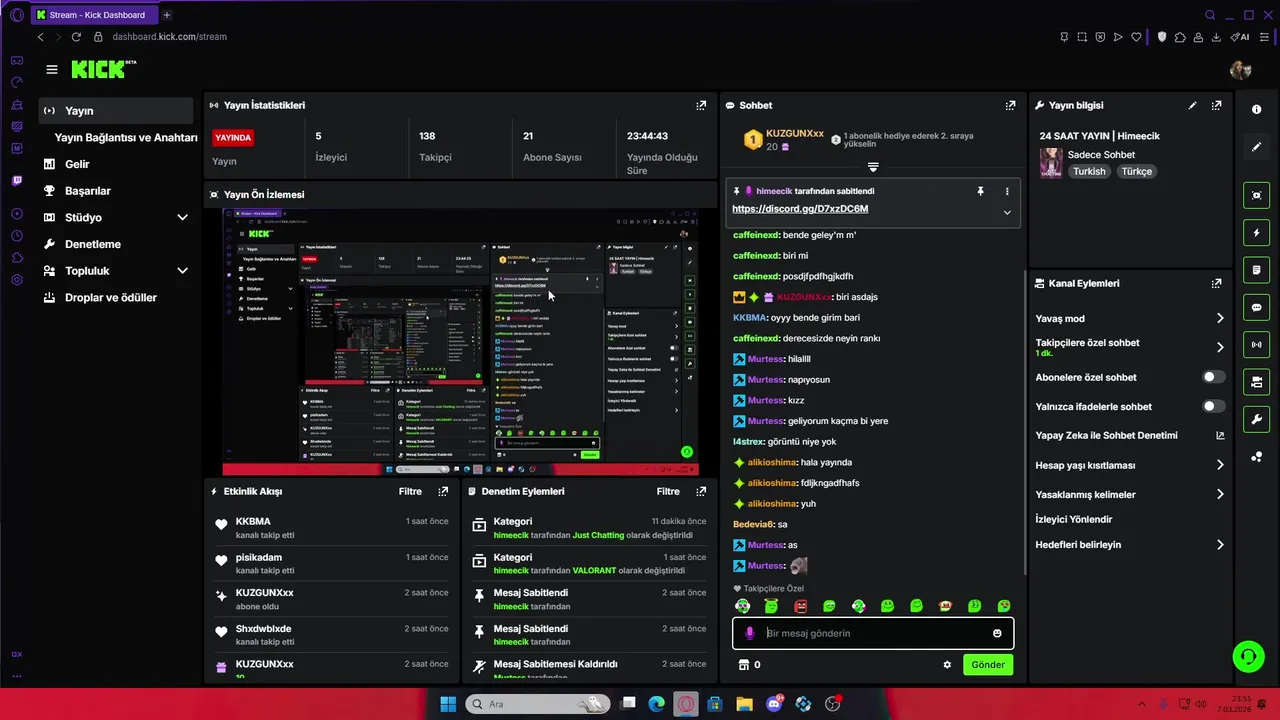Edit stream info with the pencil in Yayın bilgisi

pyautogui.click(x=1192, y=105)
